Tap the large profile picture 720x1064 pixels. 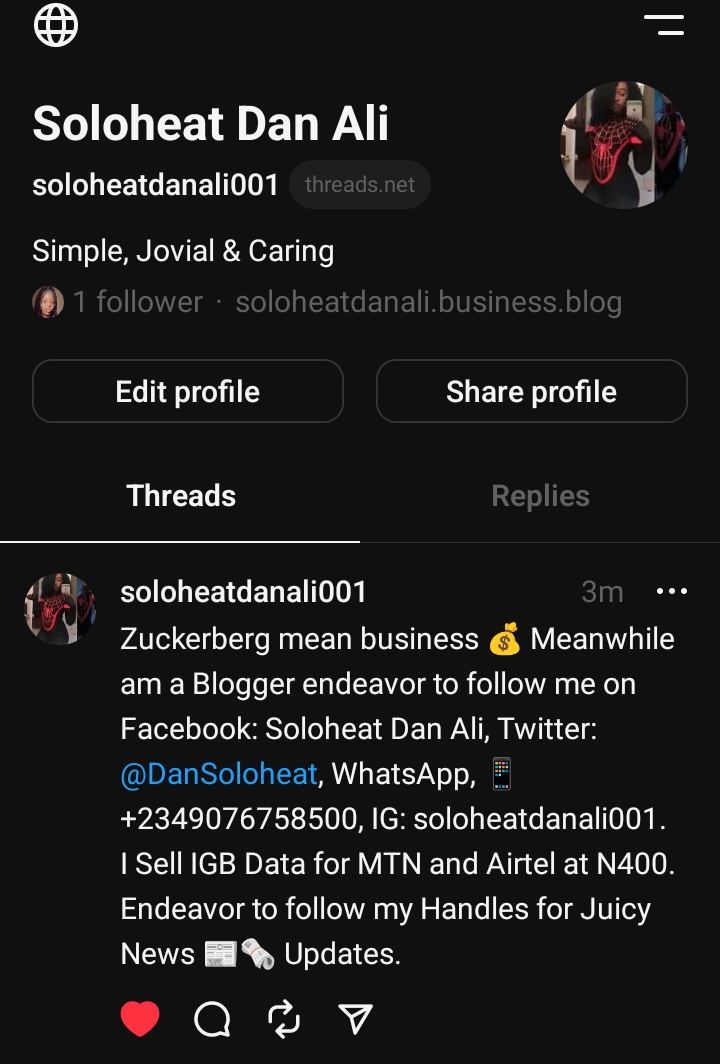[624, 145]
